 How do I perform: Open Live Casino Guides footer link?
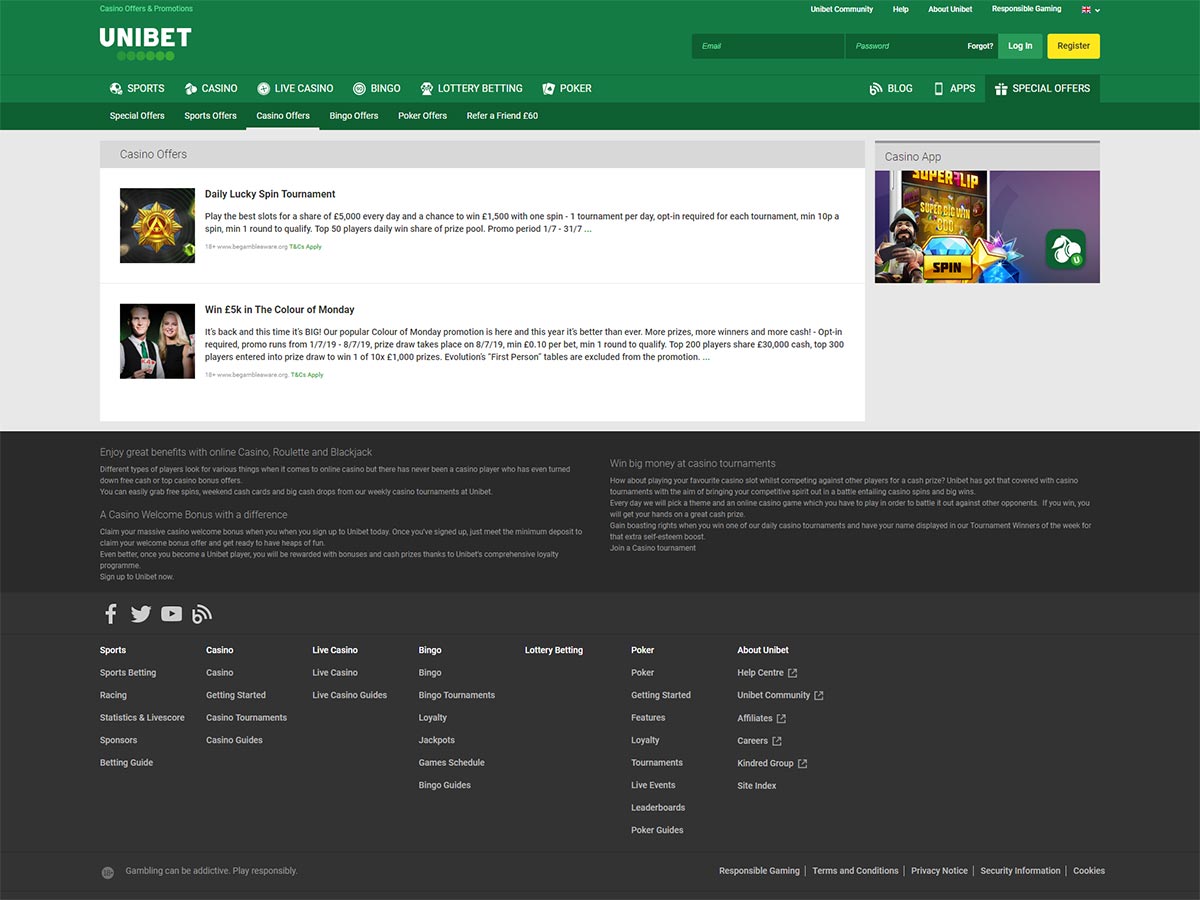(x=349, y=695)
